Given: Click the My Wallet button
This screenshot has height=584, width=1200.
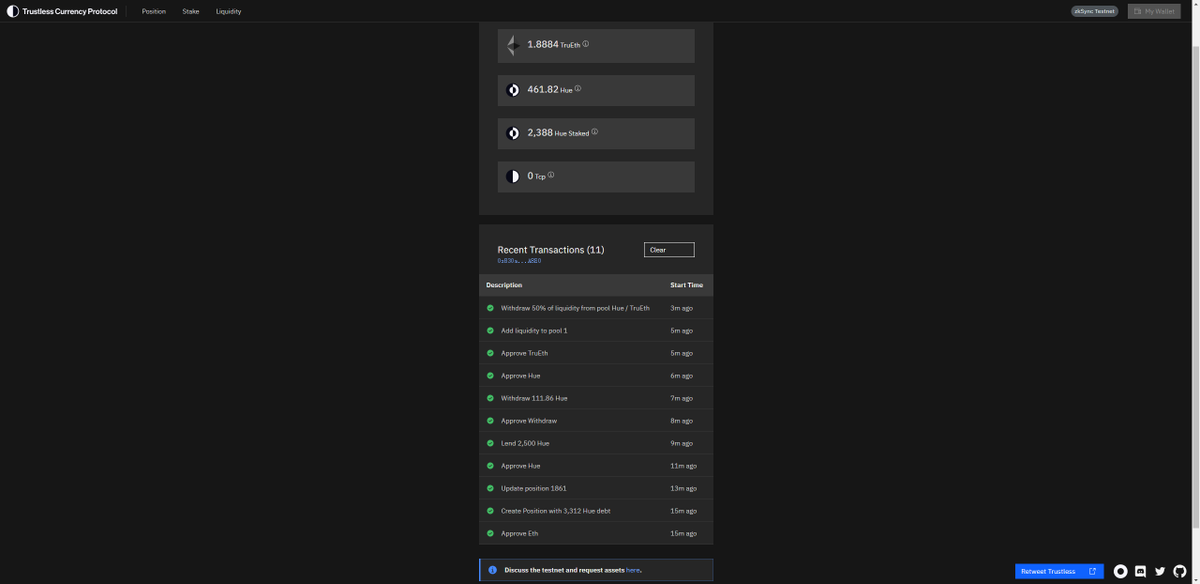Looking at the screenshot, I should [1154, 11].
